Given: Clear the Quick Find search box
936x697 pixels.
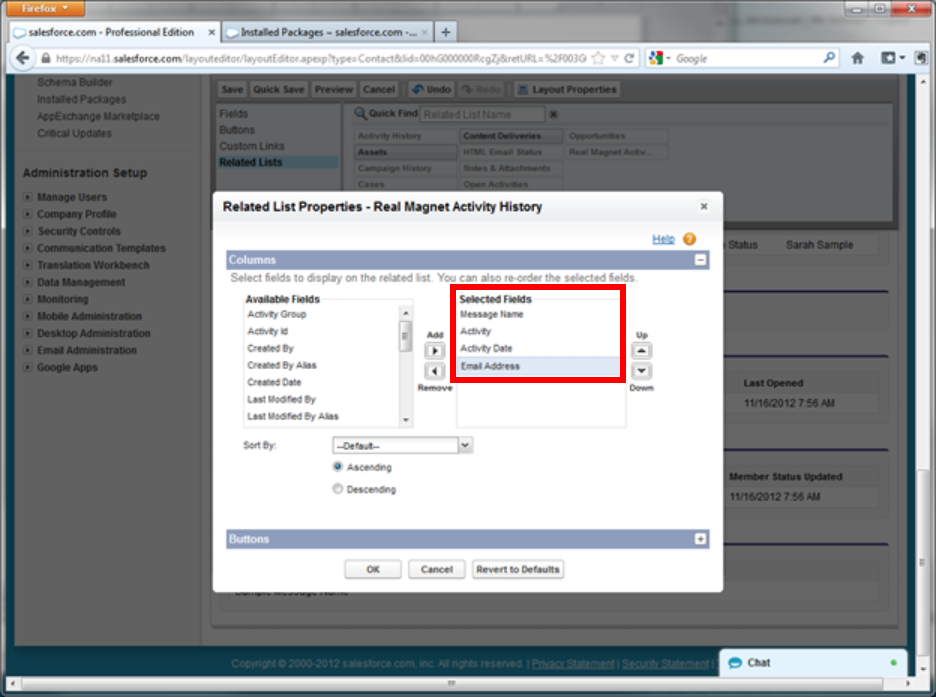Looking at the screenshot, I should [553, 114].
